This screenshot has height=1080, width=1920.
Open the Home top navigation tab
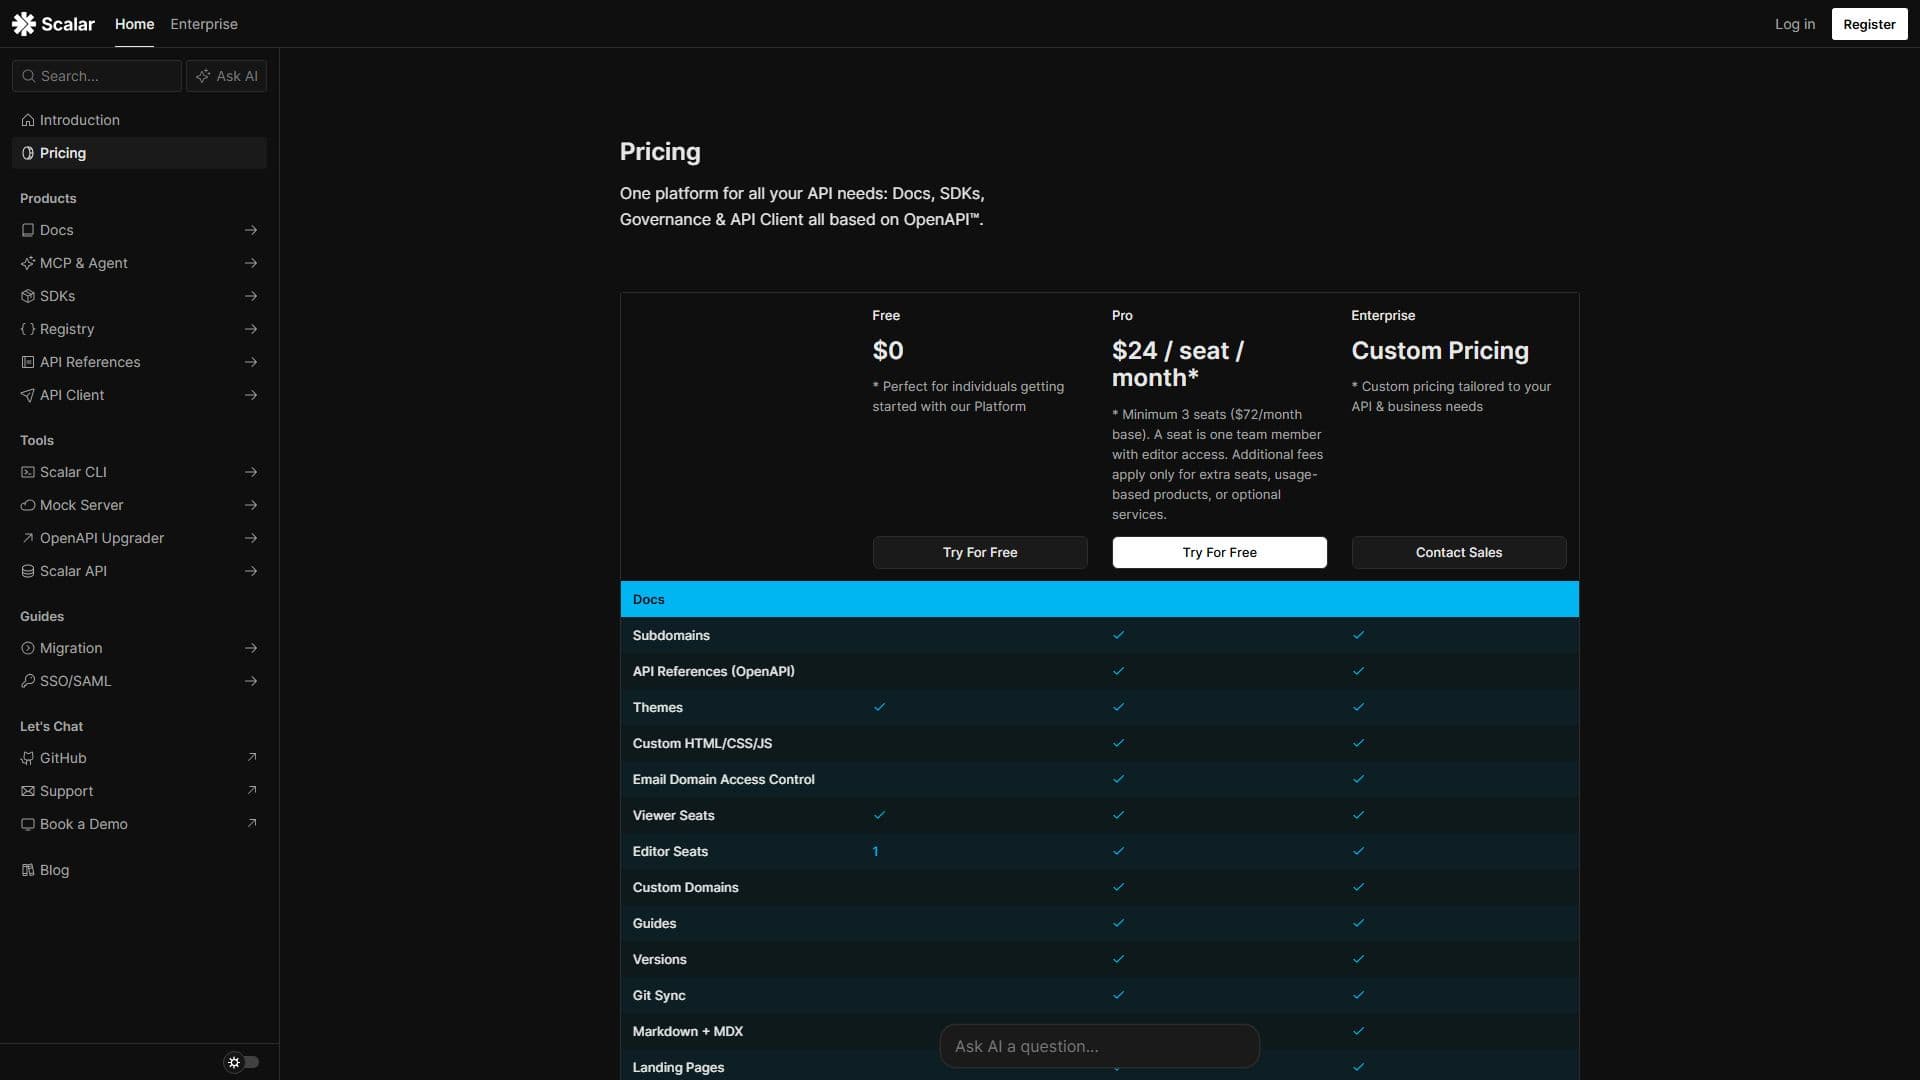click(x=134, y=24)
